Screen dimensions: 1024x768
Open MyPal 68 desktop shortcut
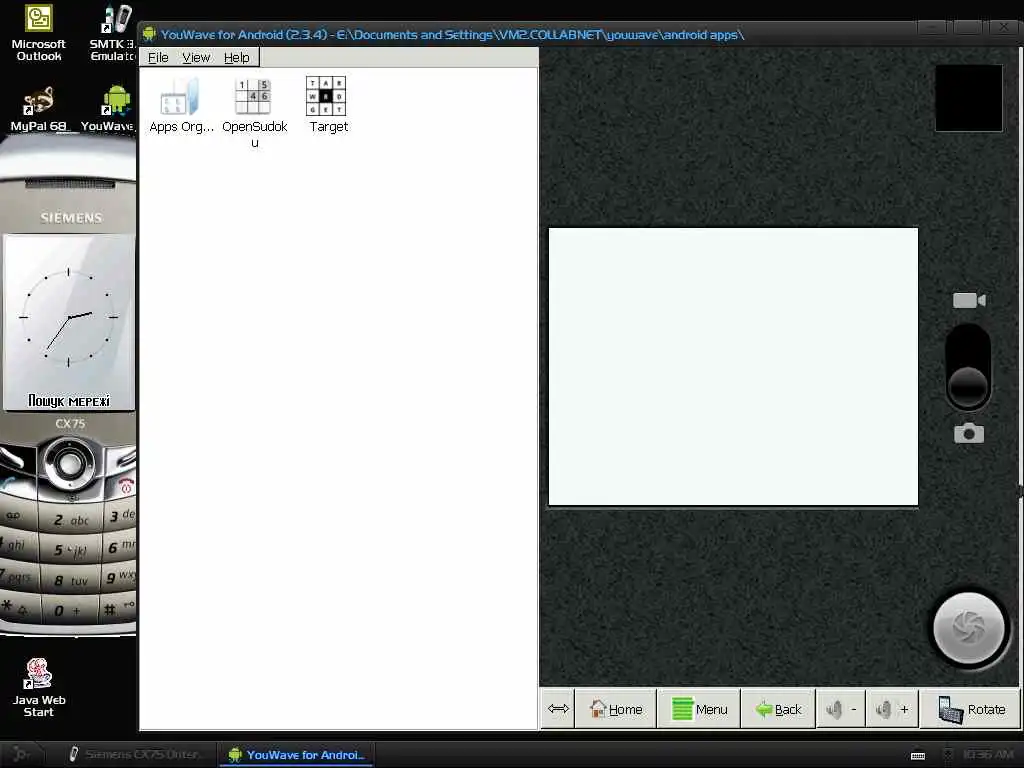(x=39, y=108)
